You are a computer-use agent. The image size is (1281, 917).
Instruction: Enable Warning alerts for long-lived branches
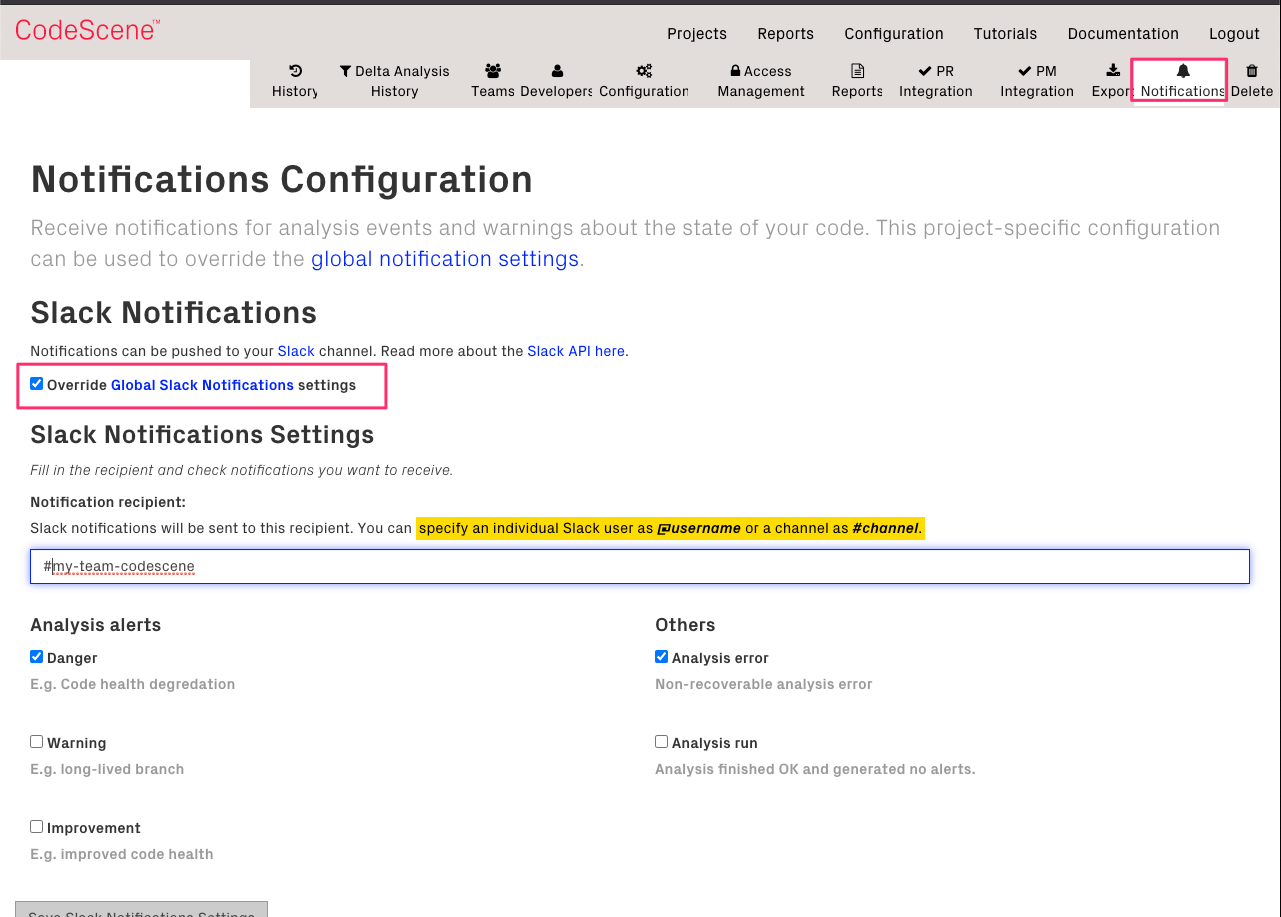pos(36,741)
